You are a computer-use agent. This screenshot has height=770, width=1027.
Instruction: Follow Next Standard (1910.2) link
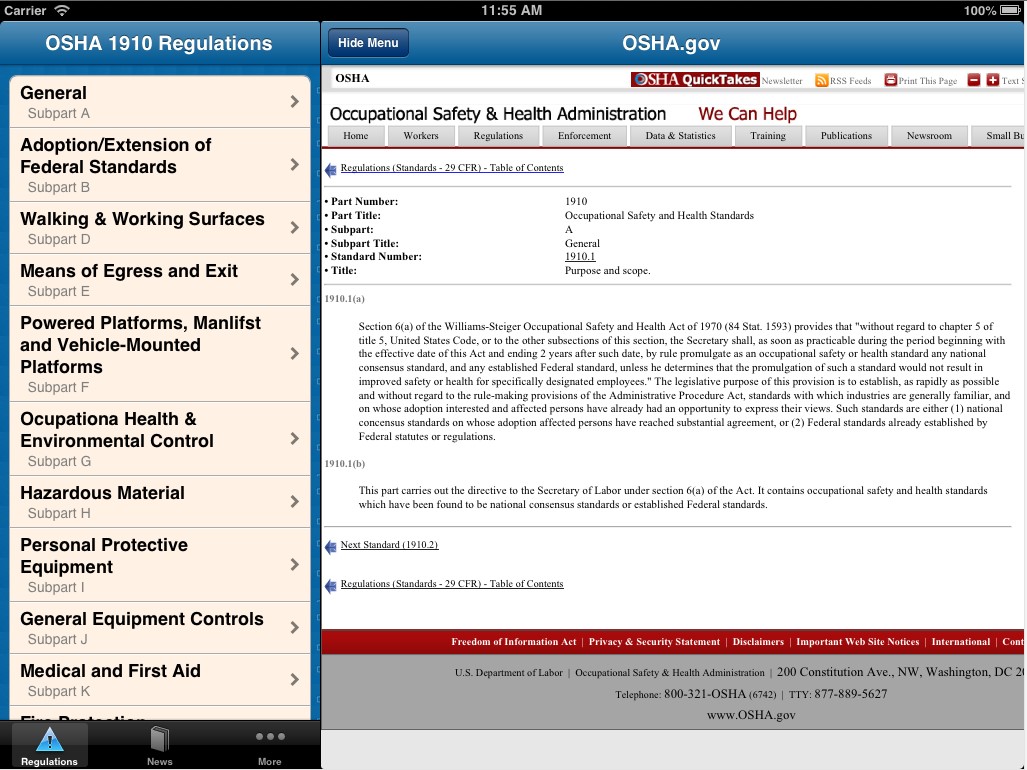(389, 545)
